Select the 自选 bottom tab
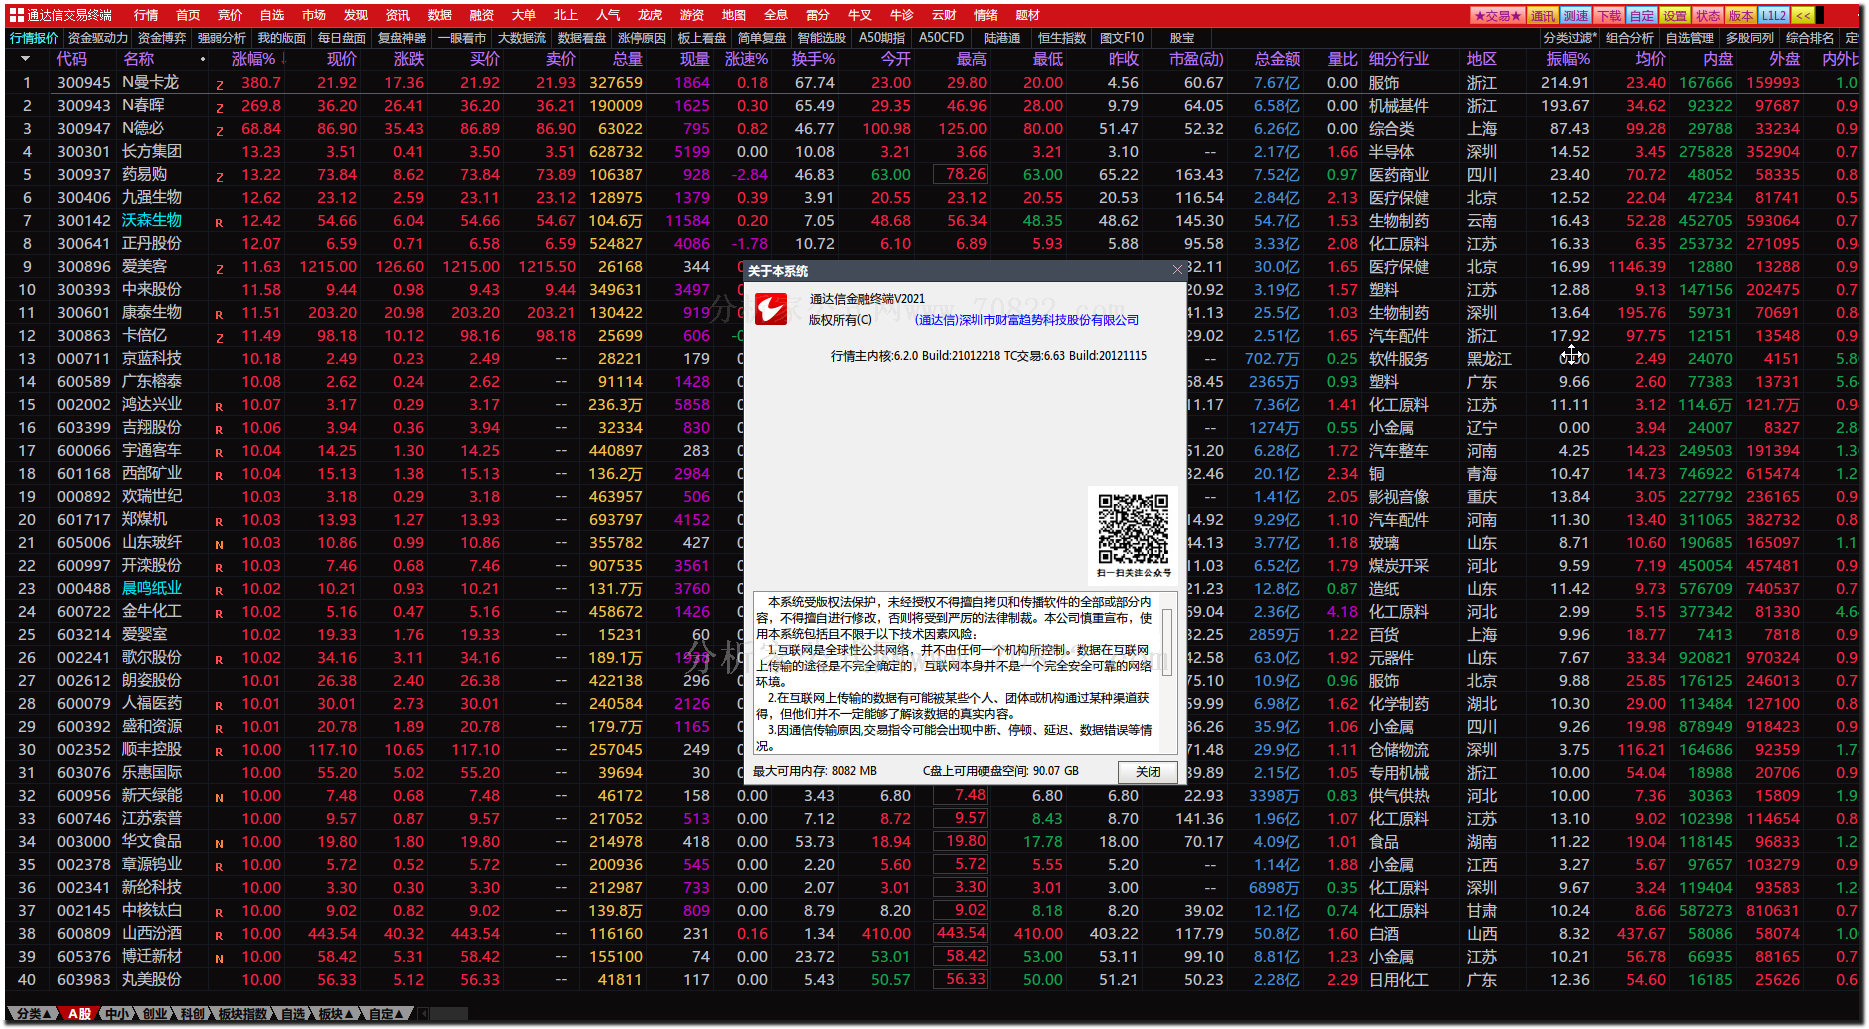The width and height of the screenshot is (1869, 1029). [293, 1014]
